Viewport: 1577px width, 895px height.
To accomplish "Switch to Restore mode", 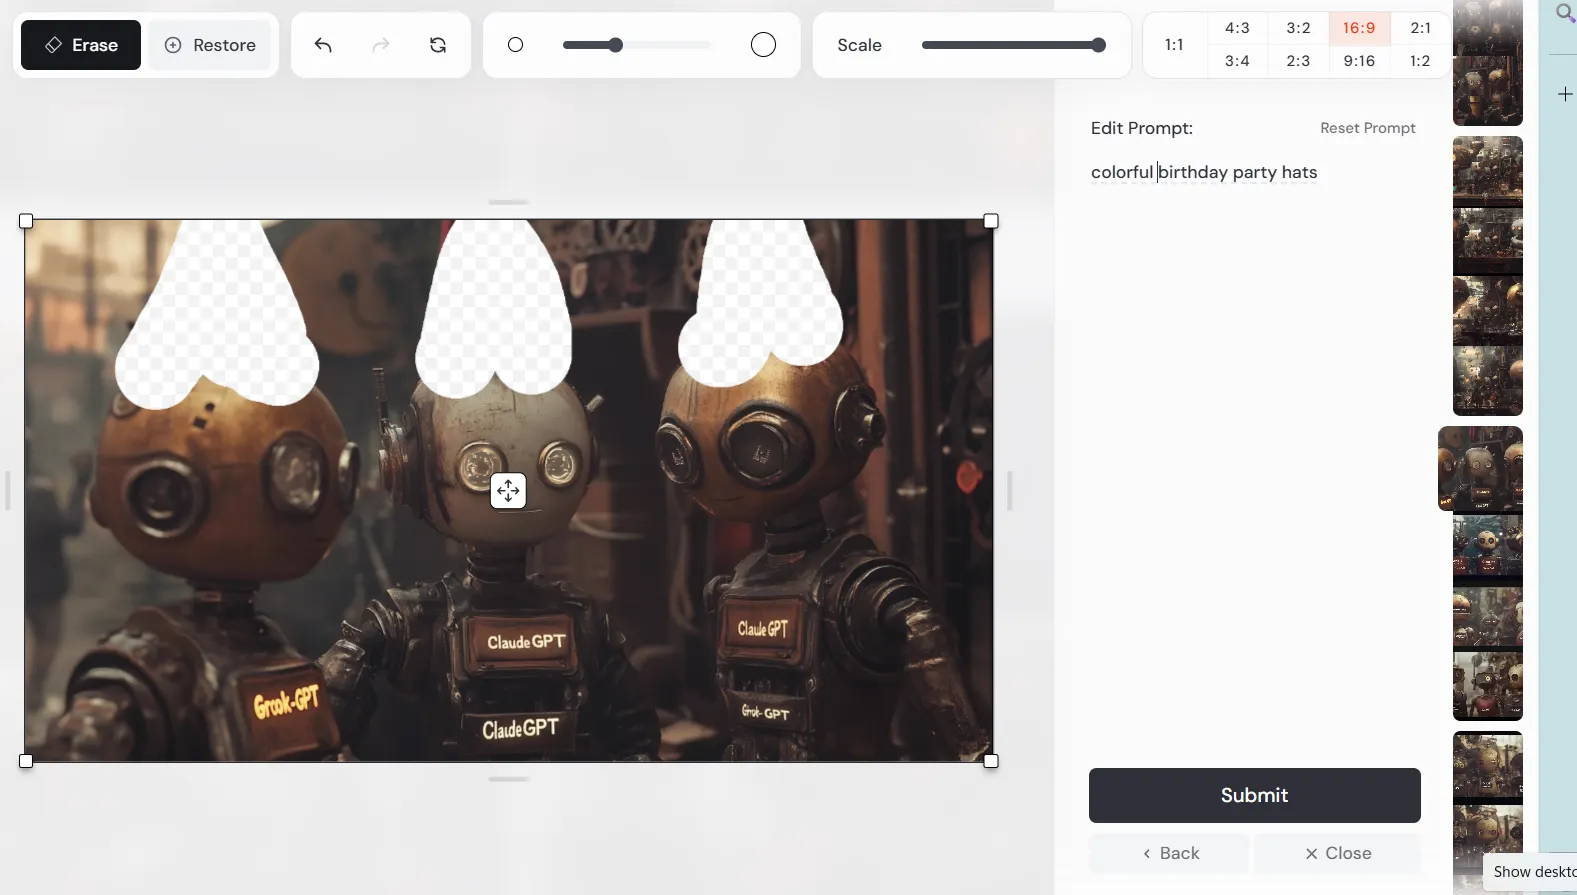I will (x=210, y=45).
